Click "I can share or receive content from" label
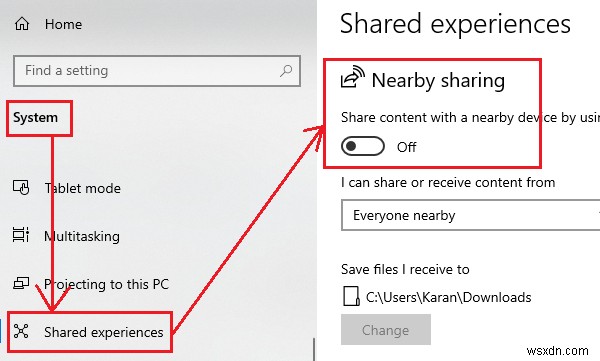This screenshot has height=361, width=600. click(x=448, y=183)
